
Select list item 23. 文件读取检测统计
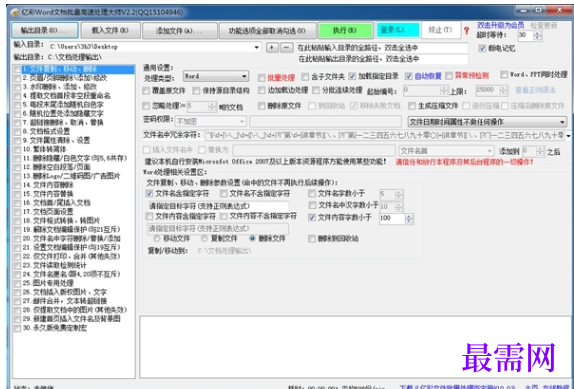pyautogui.click(x=56, y=265)
